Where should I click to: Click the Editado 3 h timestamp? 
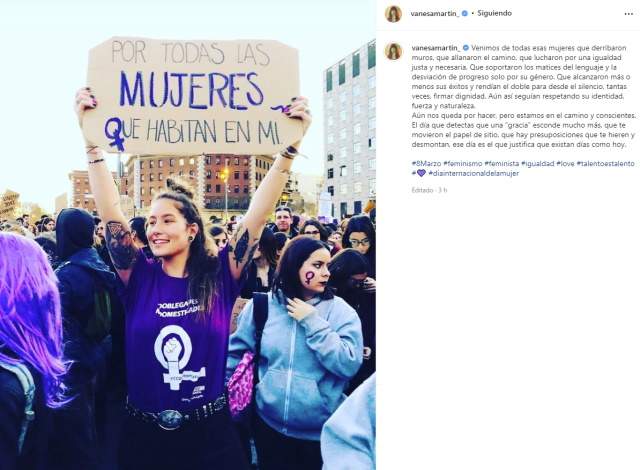[429, 190]
